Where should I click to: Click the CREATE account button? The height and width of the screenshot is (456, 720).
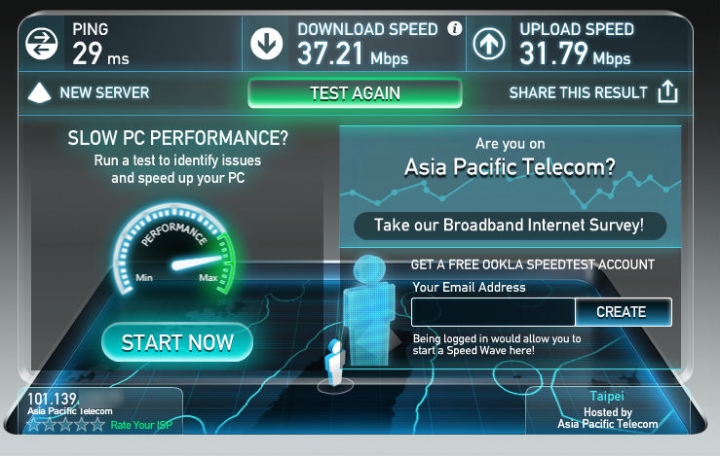pos(623,312)
